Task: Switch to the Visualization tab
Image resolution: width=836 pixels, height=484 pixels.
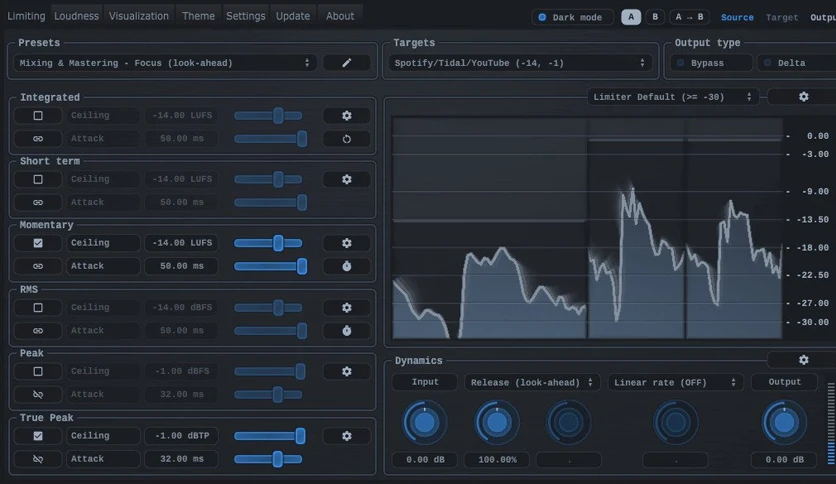Action: 139,16
